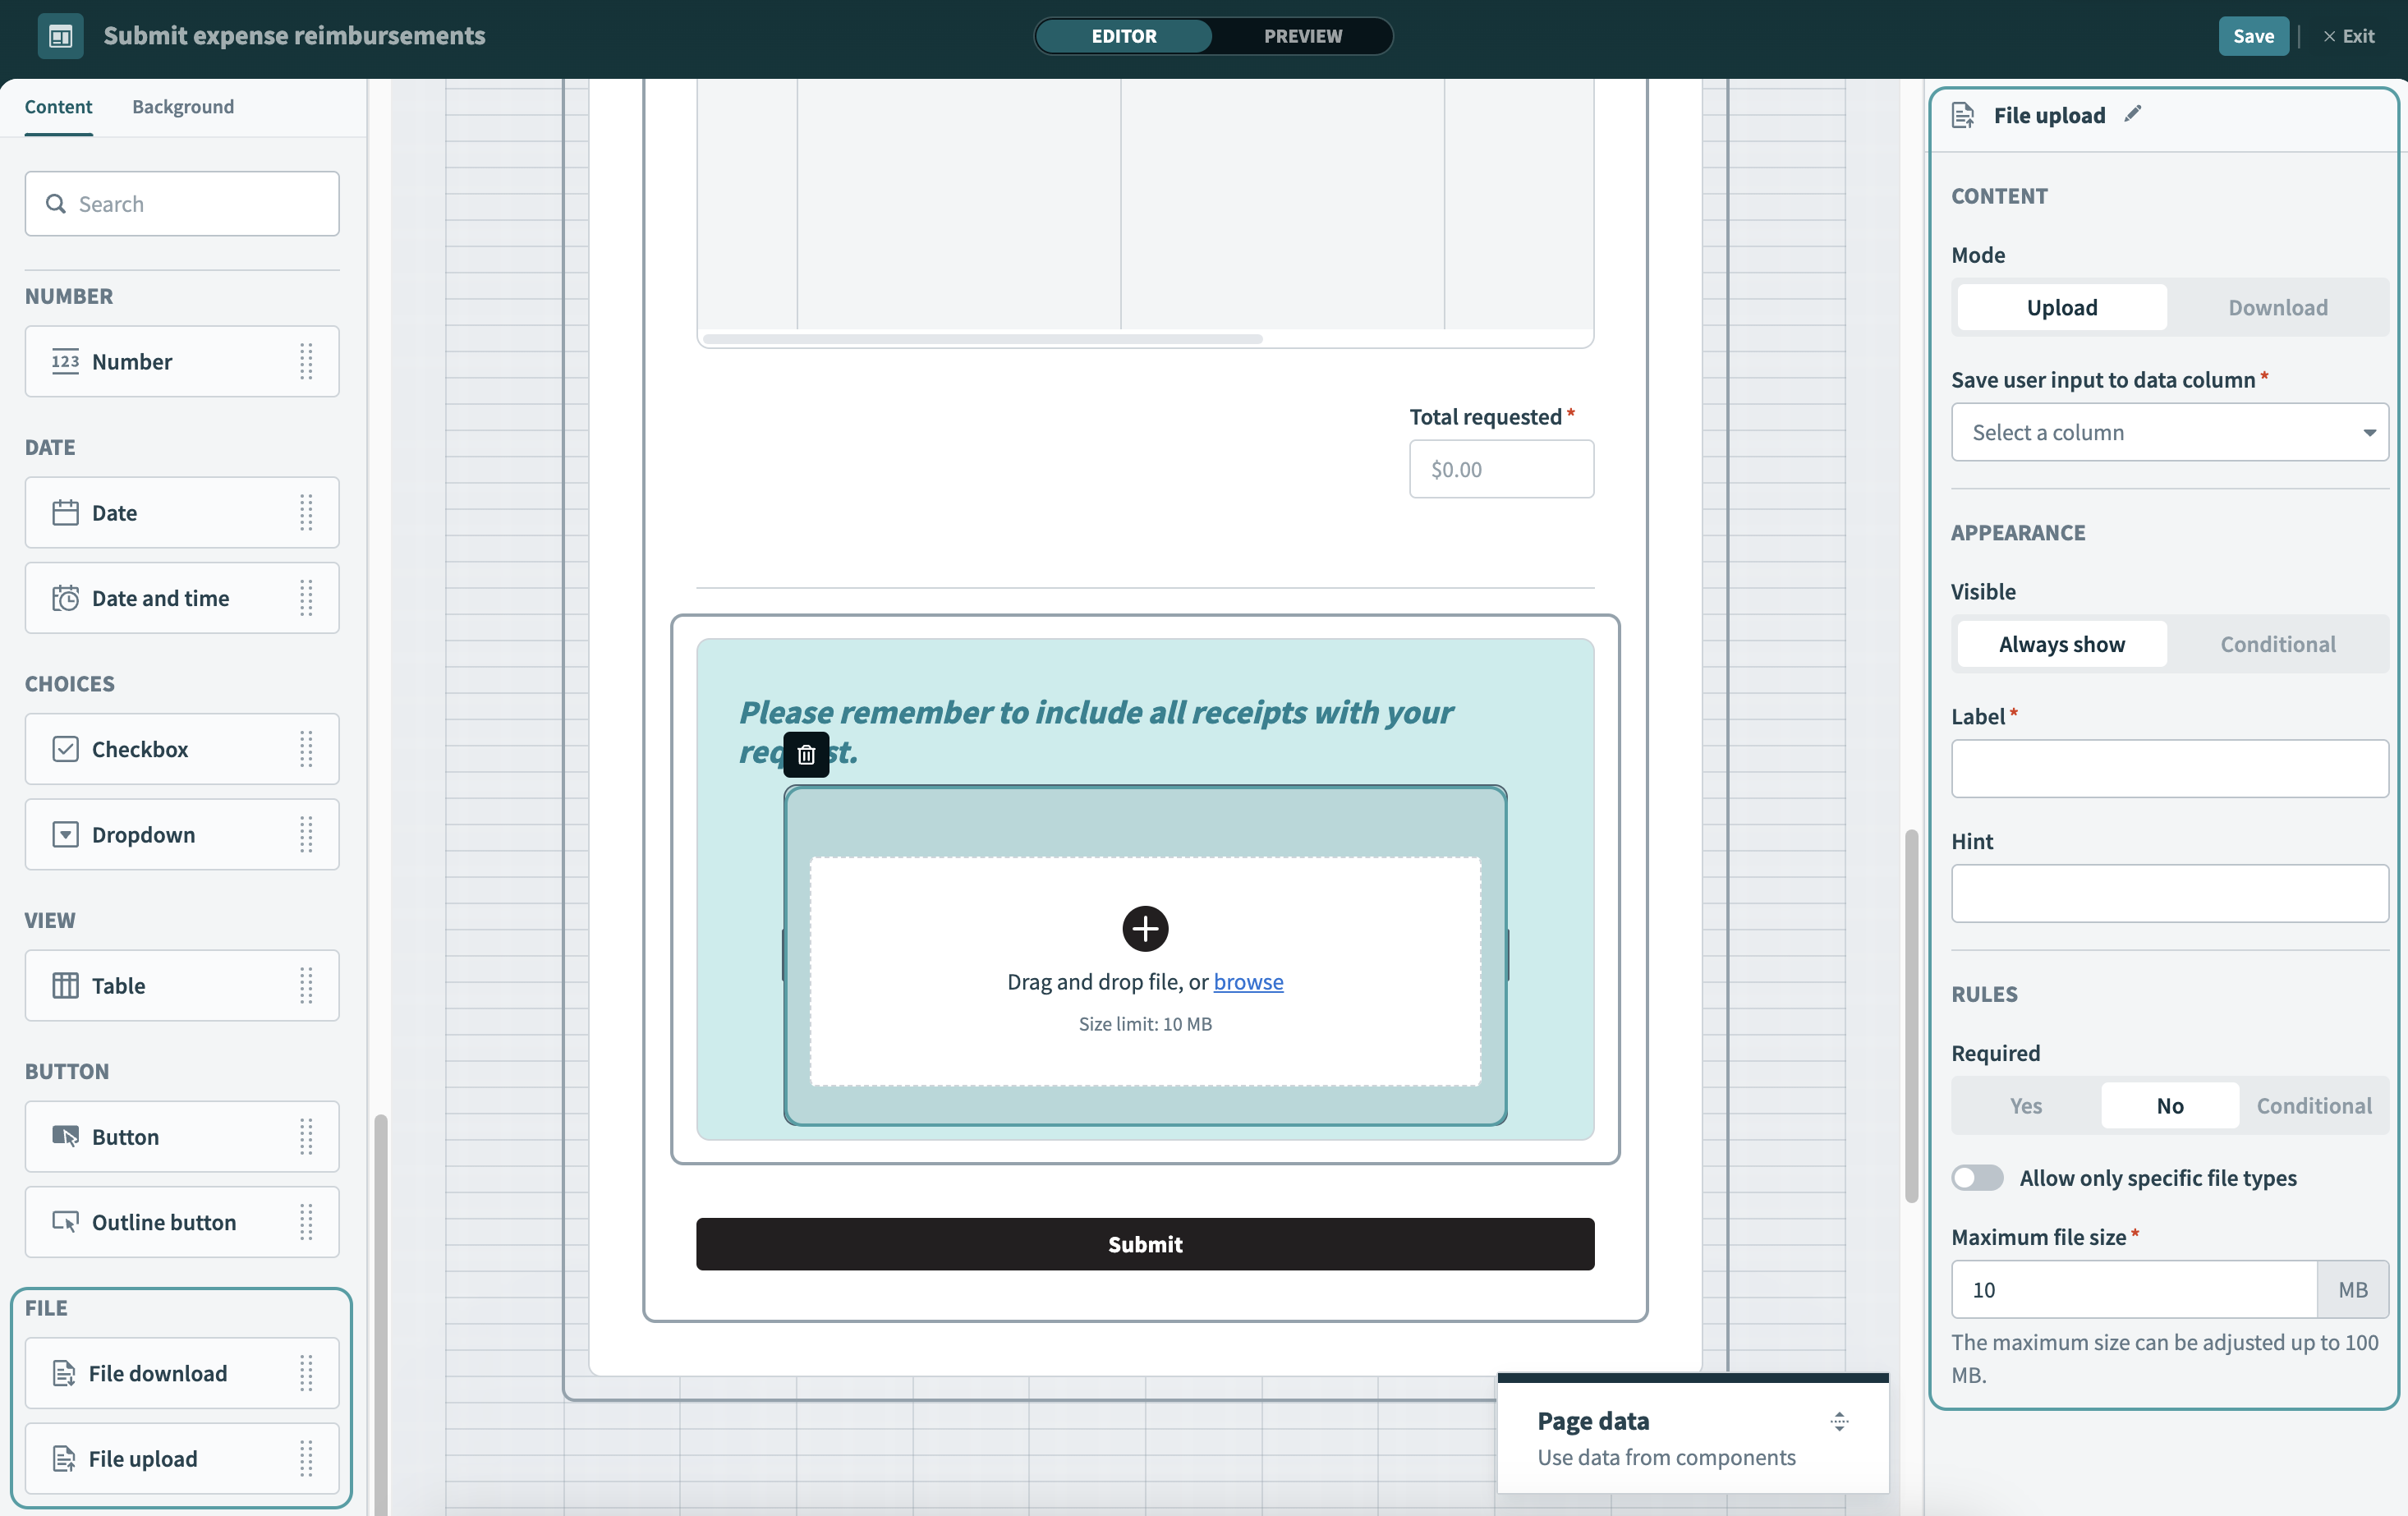The width and height of the screenshot is (2408, 1516).
Task: Switch to PREVIEW mode
Action: pos(1302,36)
